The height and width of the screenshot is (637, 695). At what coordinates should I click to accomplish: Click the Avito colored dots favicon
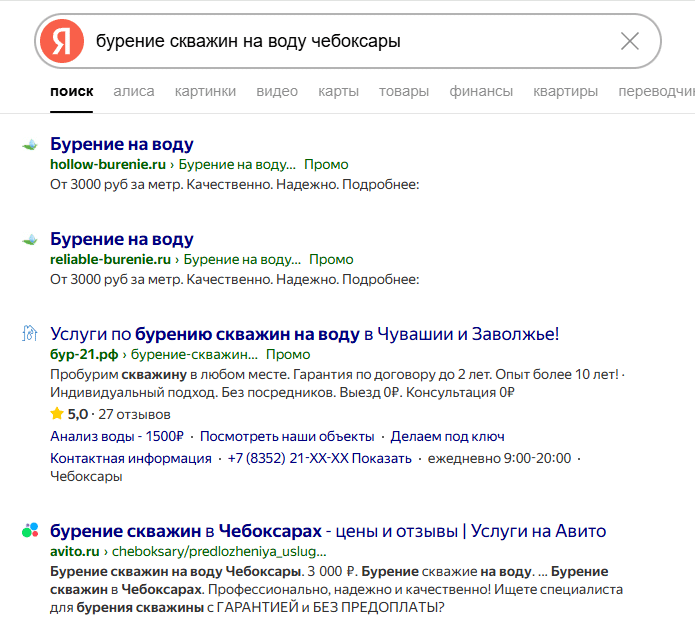[30, 531]
